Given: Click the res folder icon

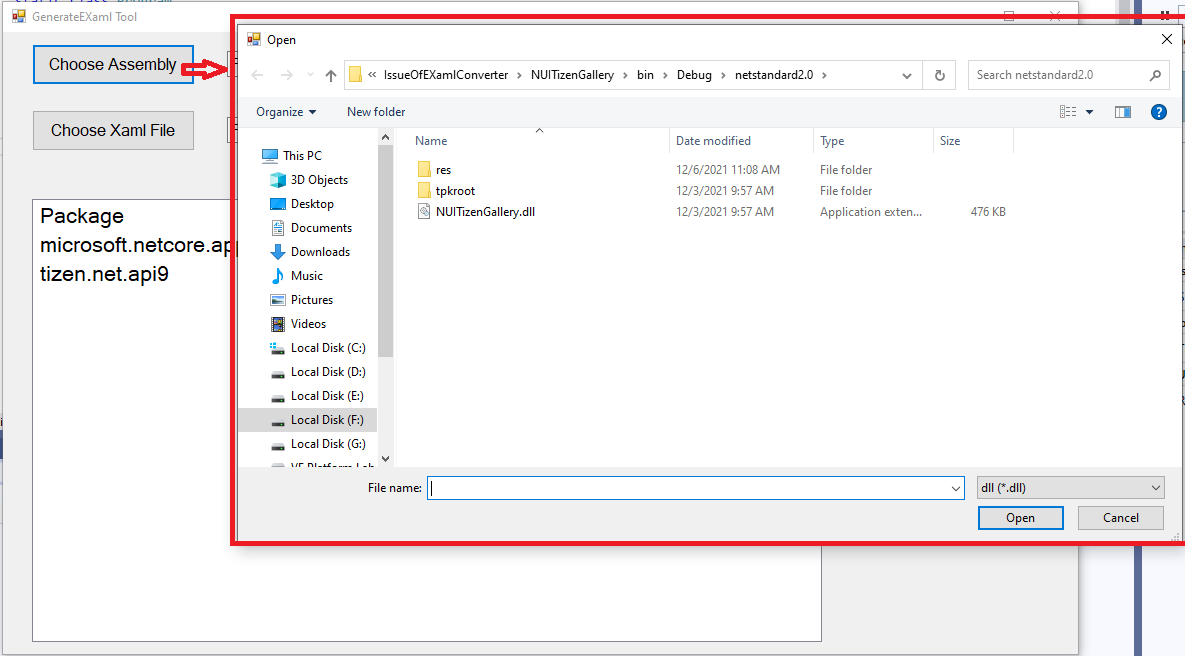Looking at the screenshot, I should pyautogui.click(x=424, y=169).
